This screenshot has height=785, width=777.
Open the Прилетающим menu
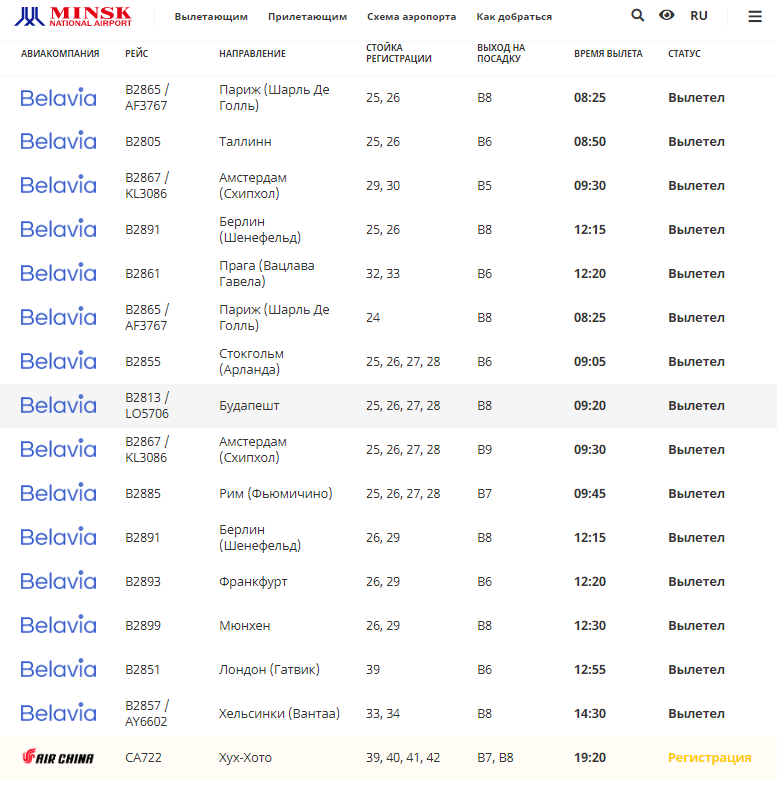coord(307,17)
